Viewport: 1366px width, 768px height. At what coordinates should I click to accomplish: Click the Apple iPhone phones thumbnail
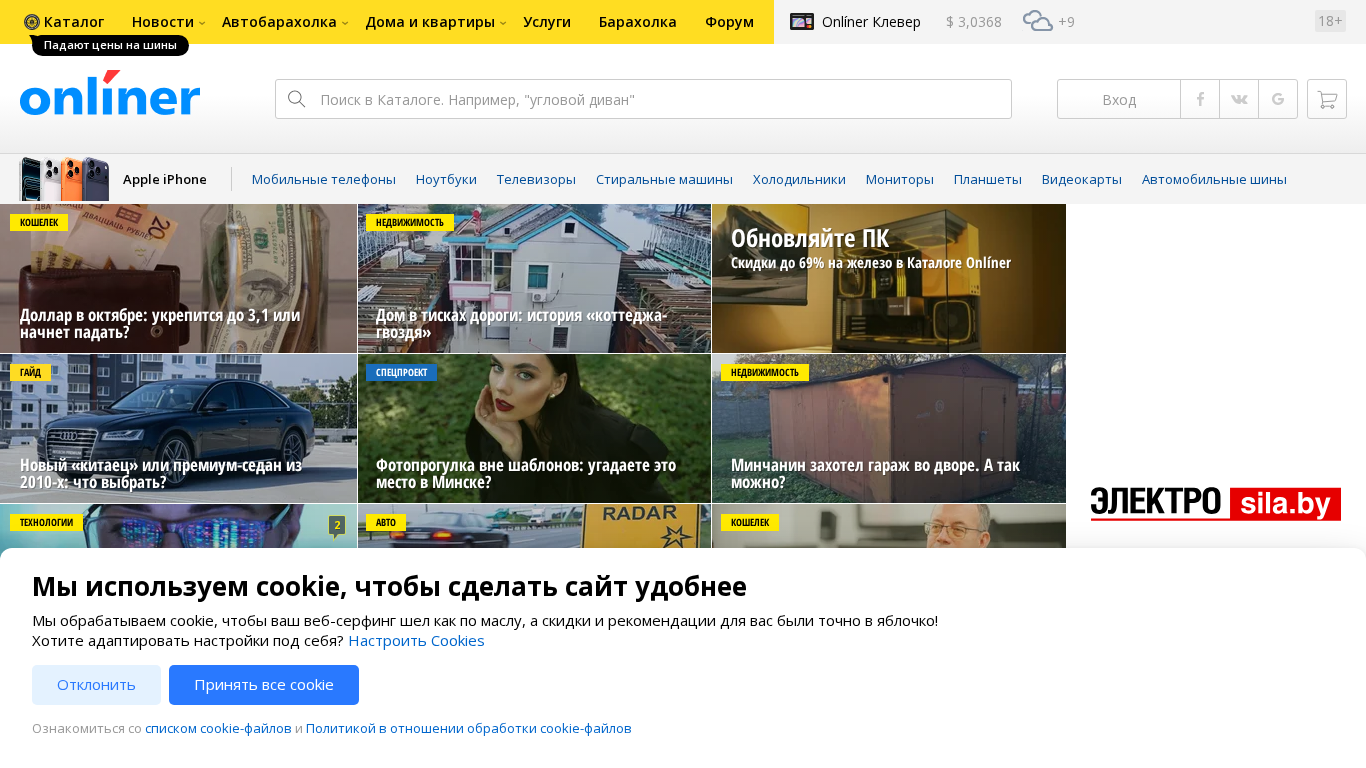coord(64,179)
